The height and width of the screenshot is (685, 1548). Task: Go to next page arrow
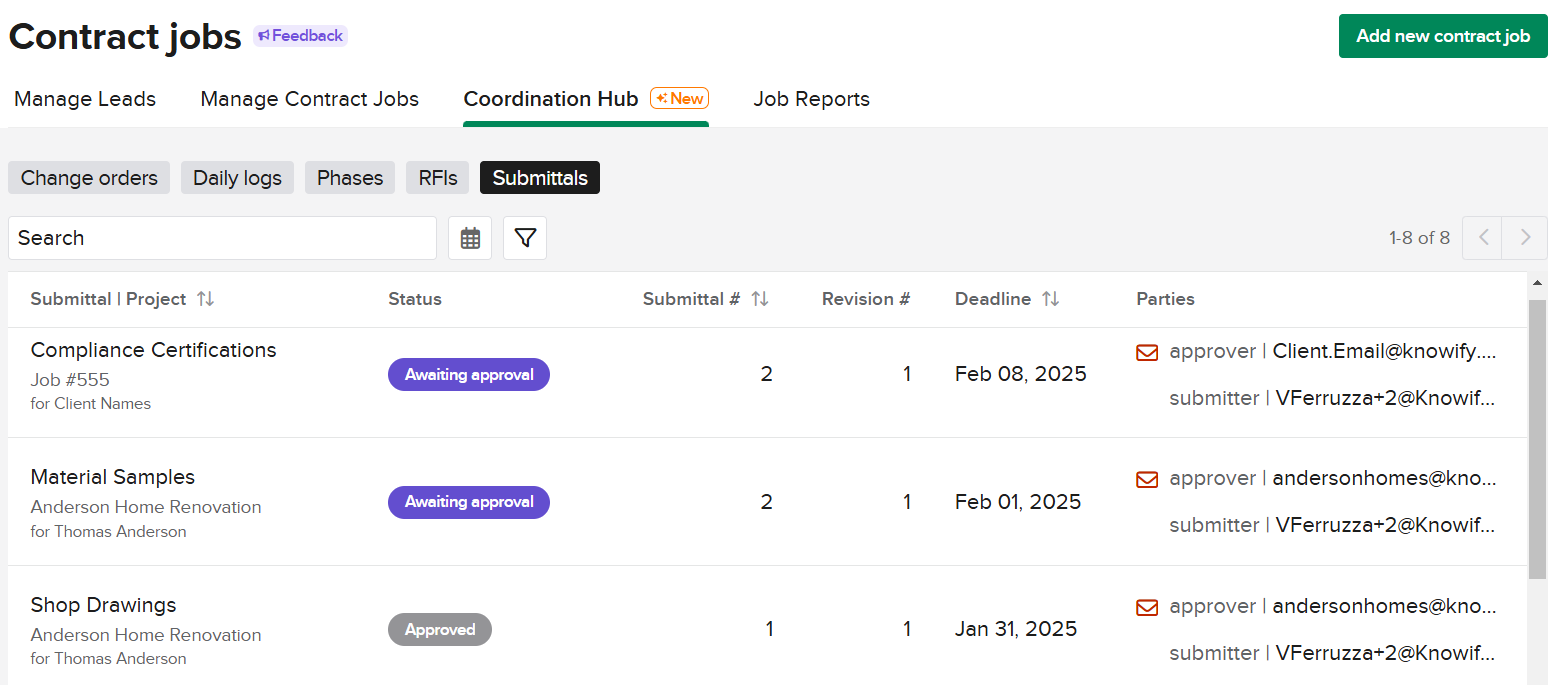(x=1525, y=238)
